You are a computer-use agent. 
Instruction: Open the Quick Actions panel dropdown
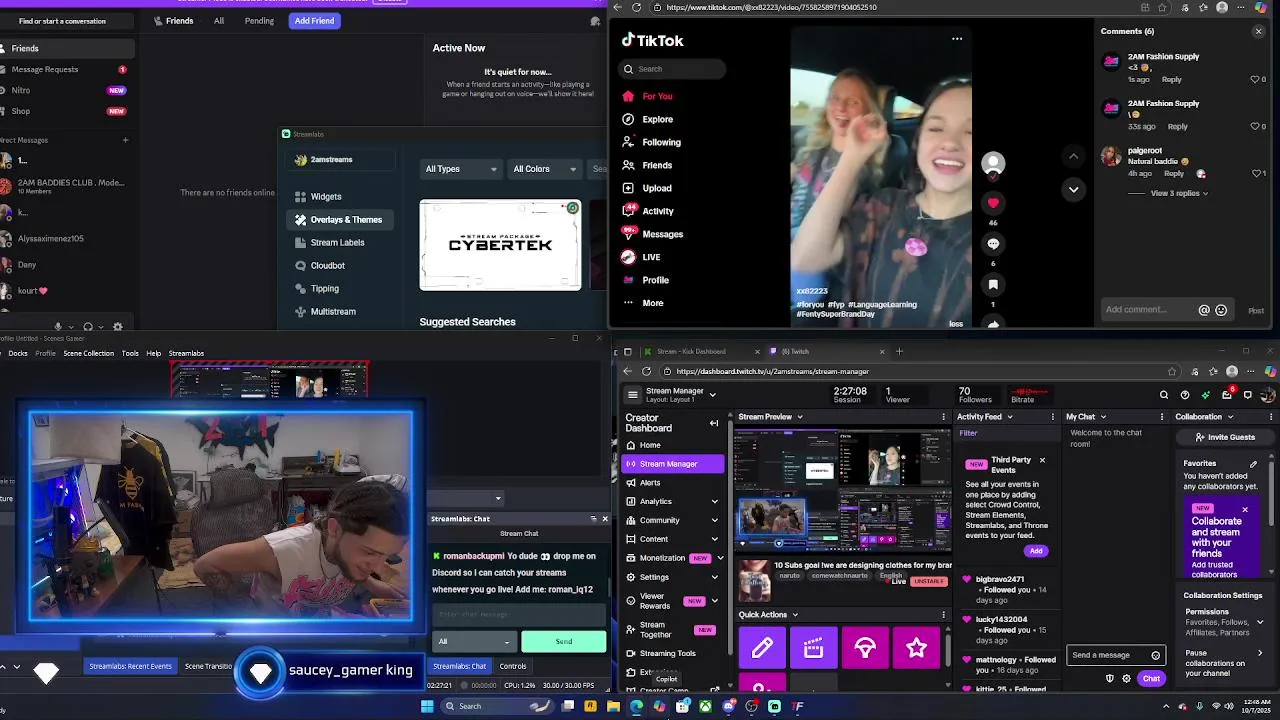[x=795, y=615]
